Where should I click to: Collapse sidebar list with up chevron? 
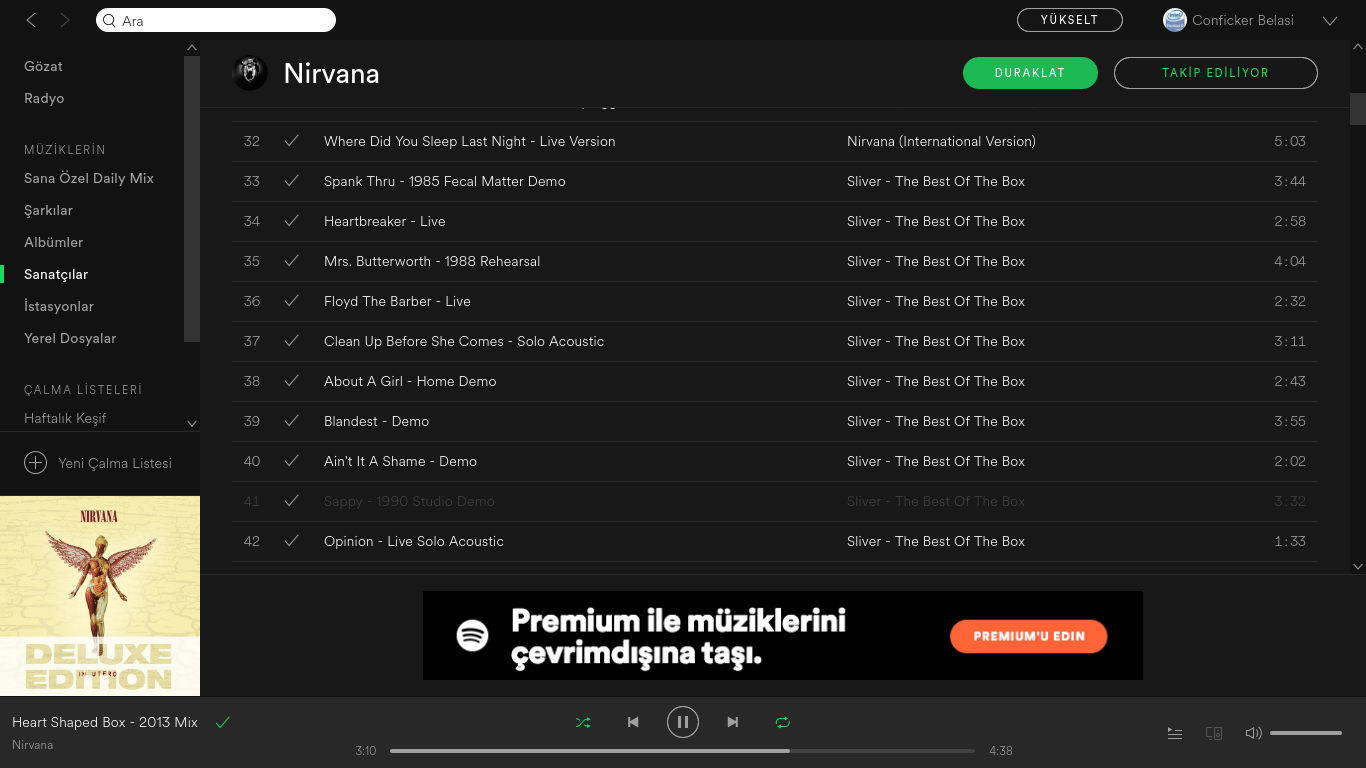[192, 48]
